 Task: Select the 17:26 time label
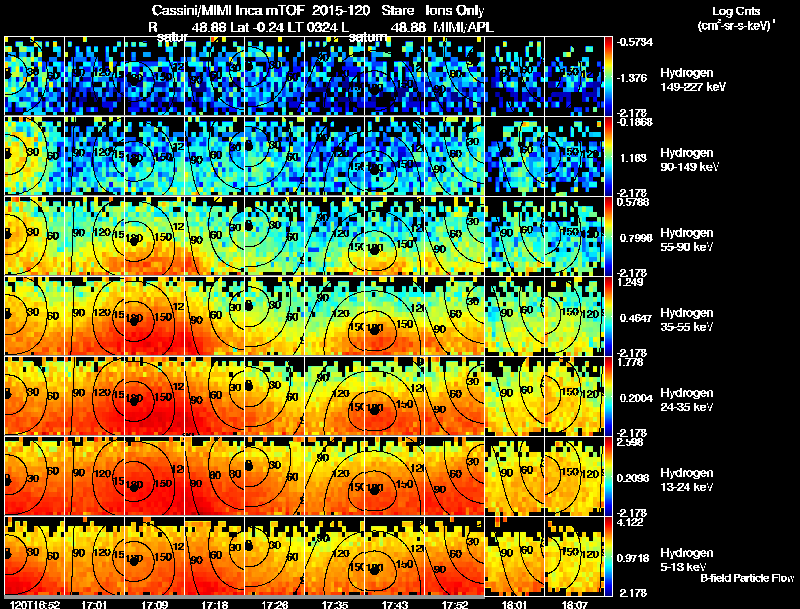pyautogui.click(x=274, y=604)
